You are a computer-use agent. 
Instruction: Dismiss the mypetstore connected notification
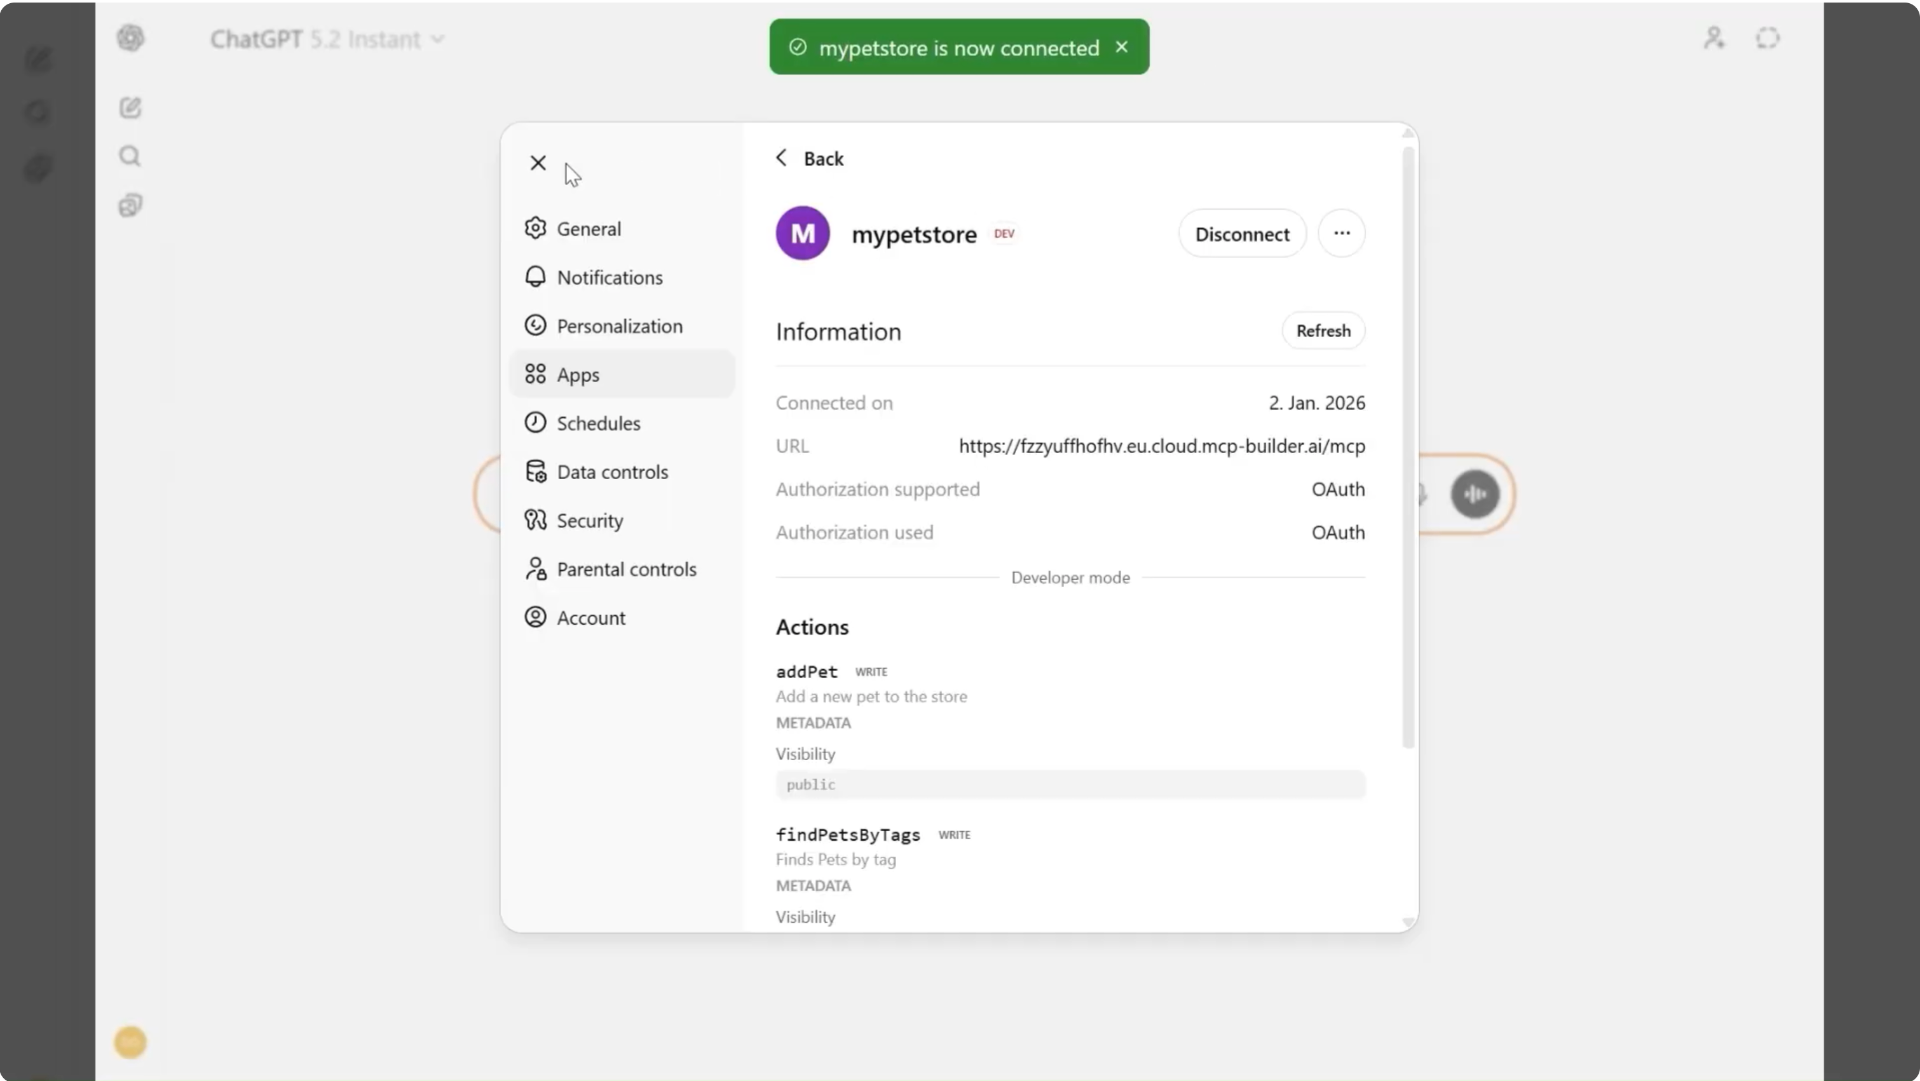click(x=1122, y=47)
